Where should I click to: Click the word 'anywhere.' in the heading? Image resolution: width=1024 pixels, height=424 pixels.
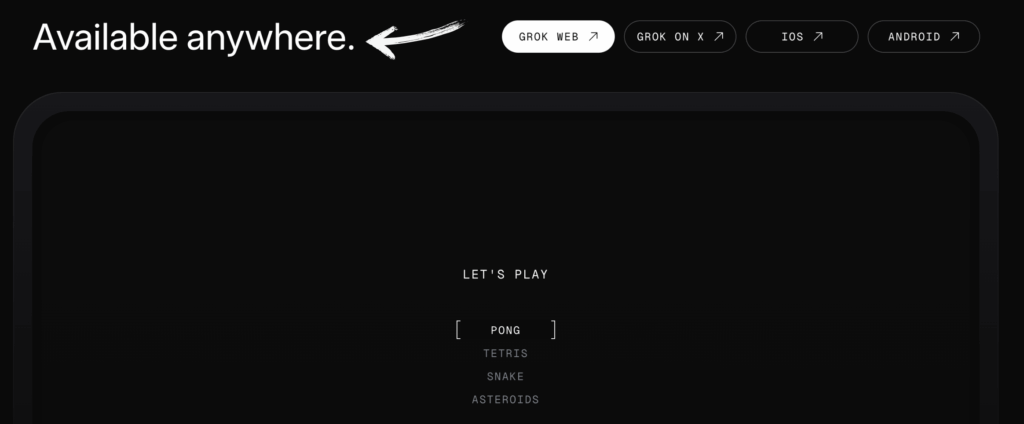pos(271,40)
